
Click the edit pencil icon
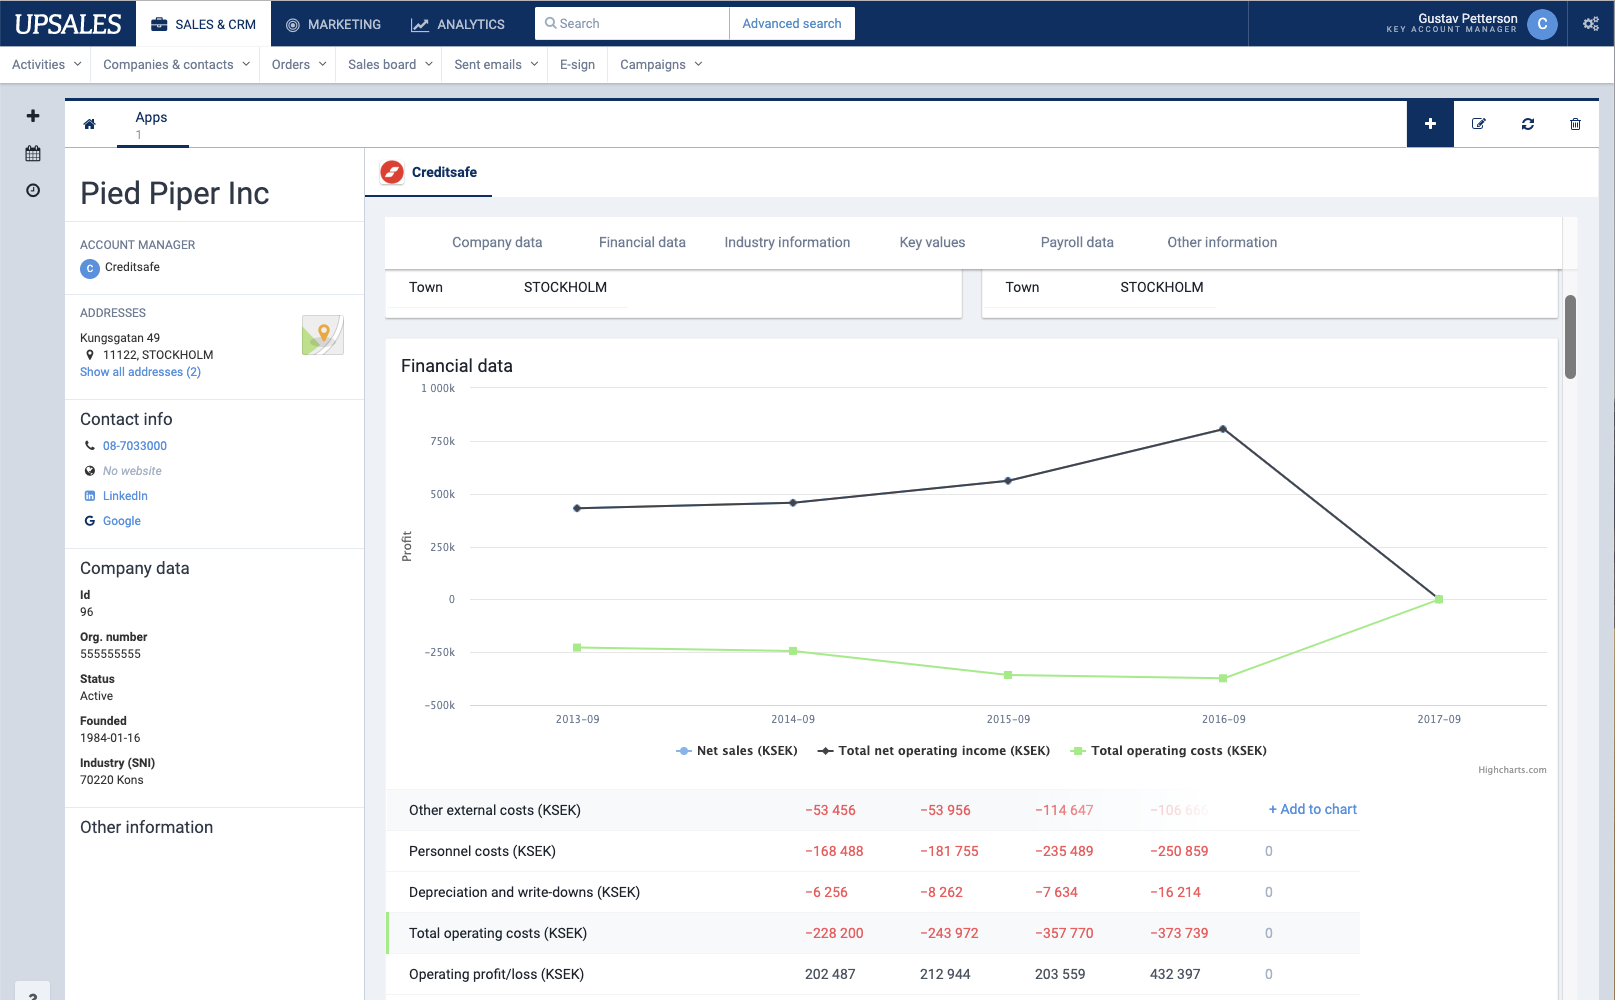1479,124
